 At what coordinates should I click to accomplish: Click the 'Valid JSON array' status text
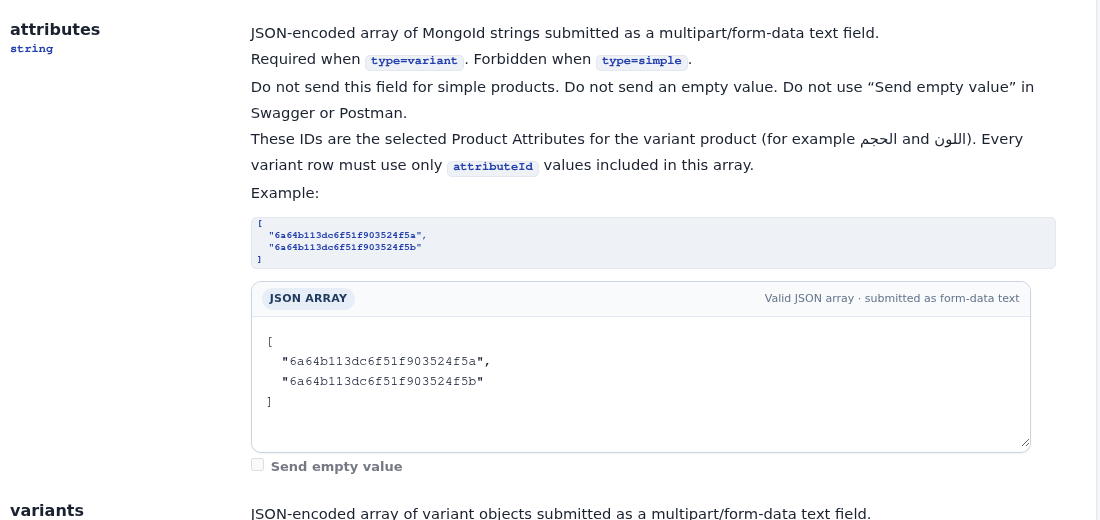pos(809,298)
